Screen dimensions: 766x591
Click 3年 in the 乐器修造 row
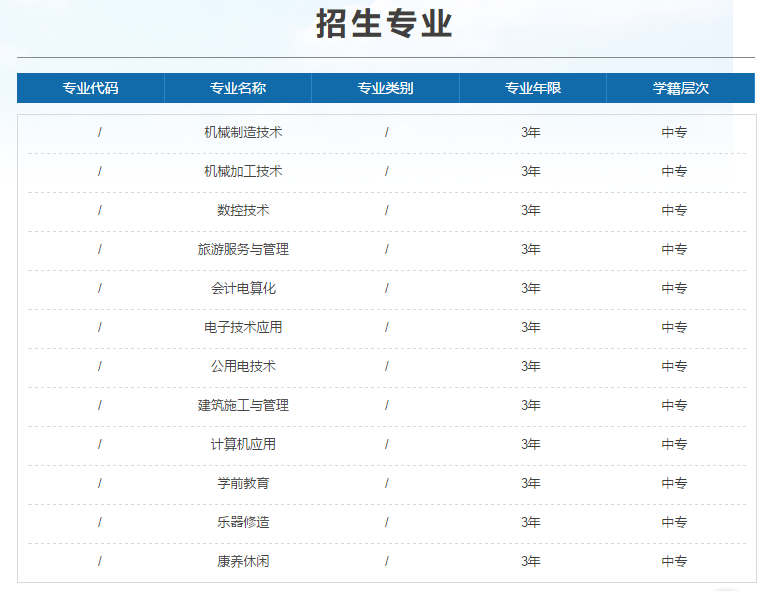[x=531, y=523]
